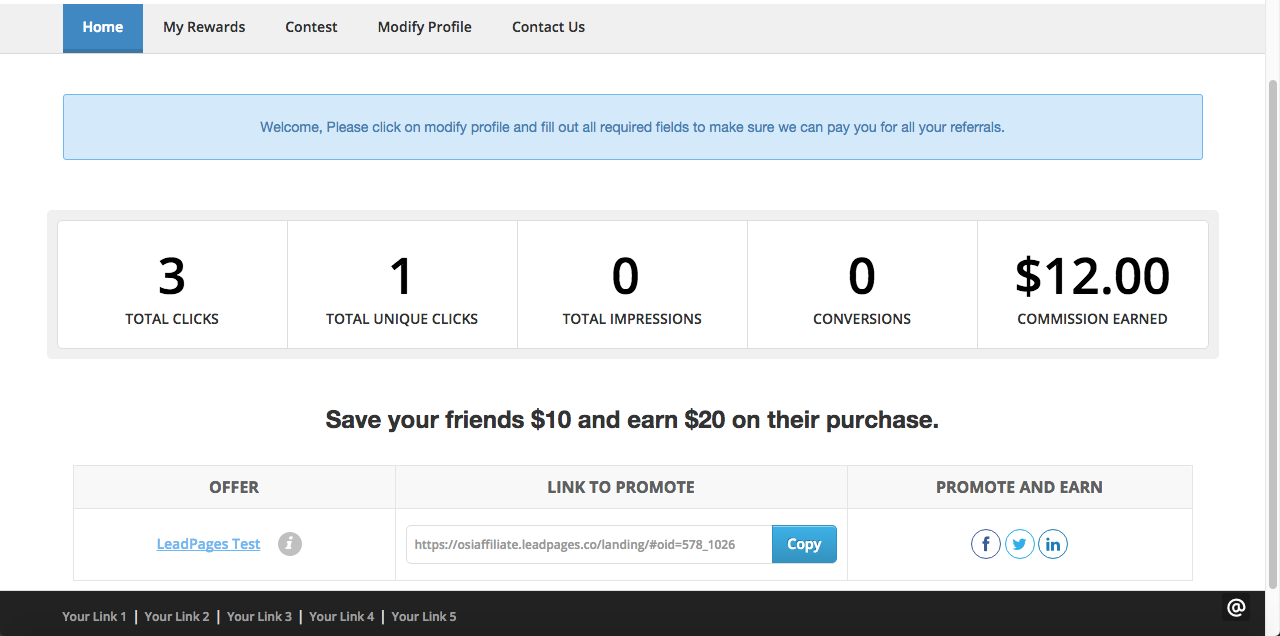Click the @ icon in footer
Image resolution: width=1280 pixels, height=636 pixels.
[x=1236, y=607]
